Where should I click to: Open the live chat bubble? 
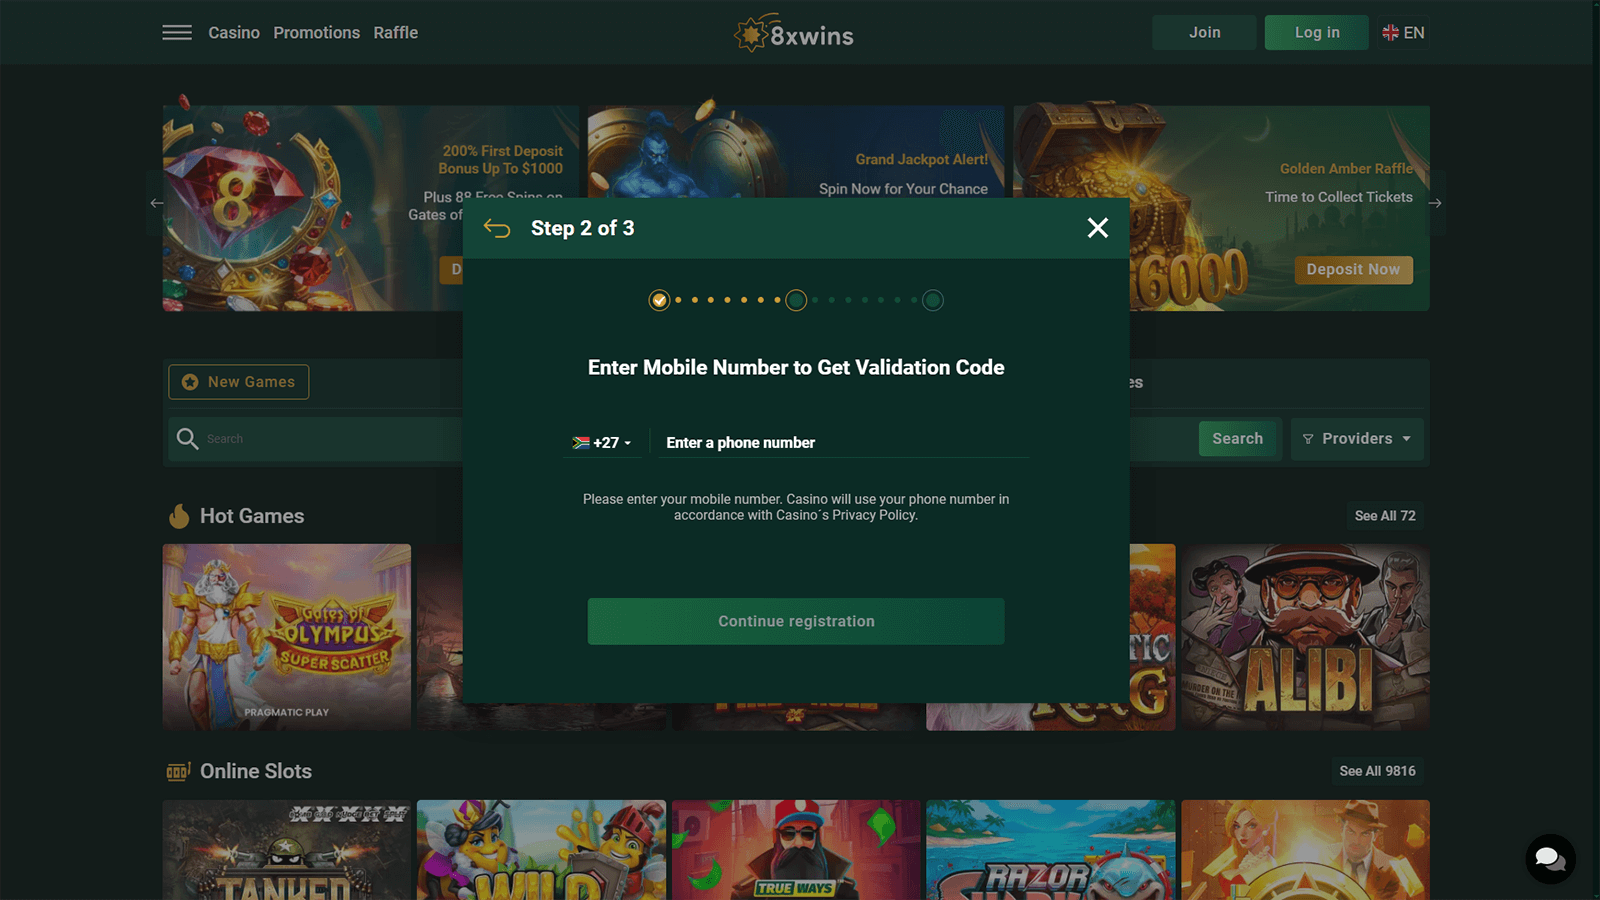[1549, 858]
